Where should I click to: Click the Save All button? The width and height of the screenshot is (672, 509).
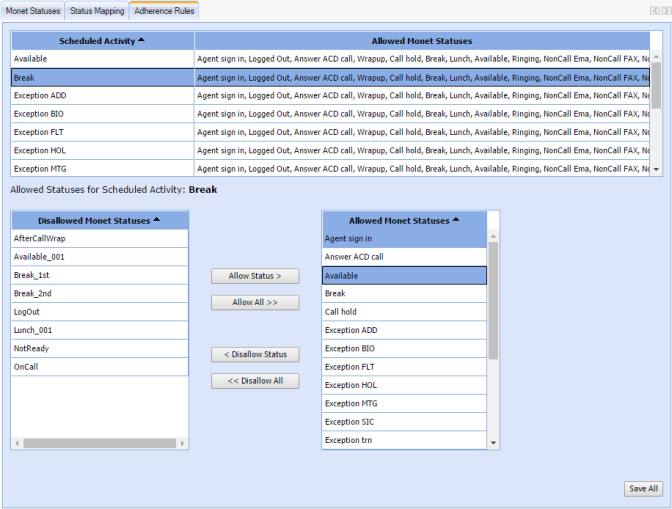click(642, 489)
